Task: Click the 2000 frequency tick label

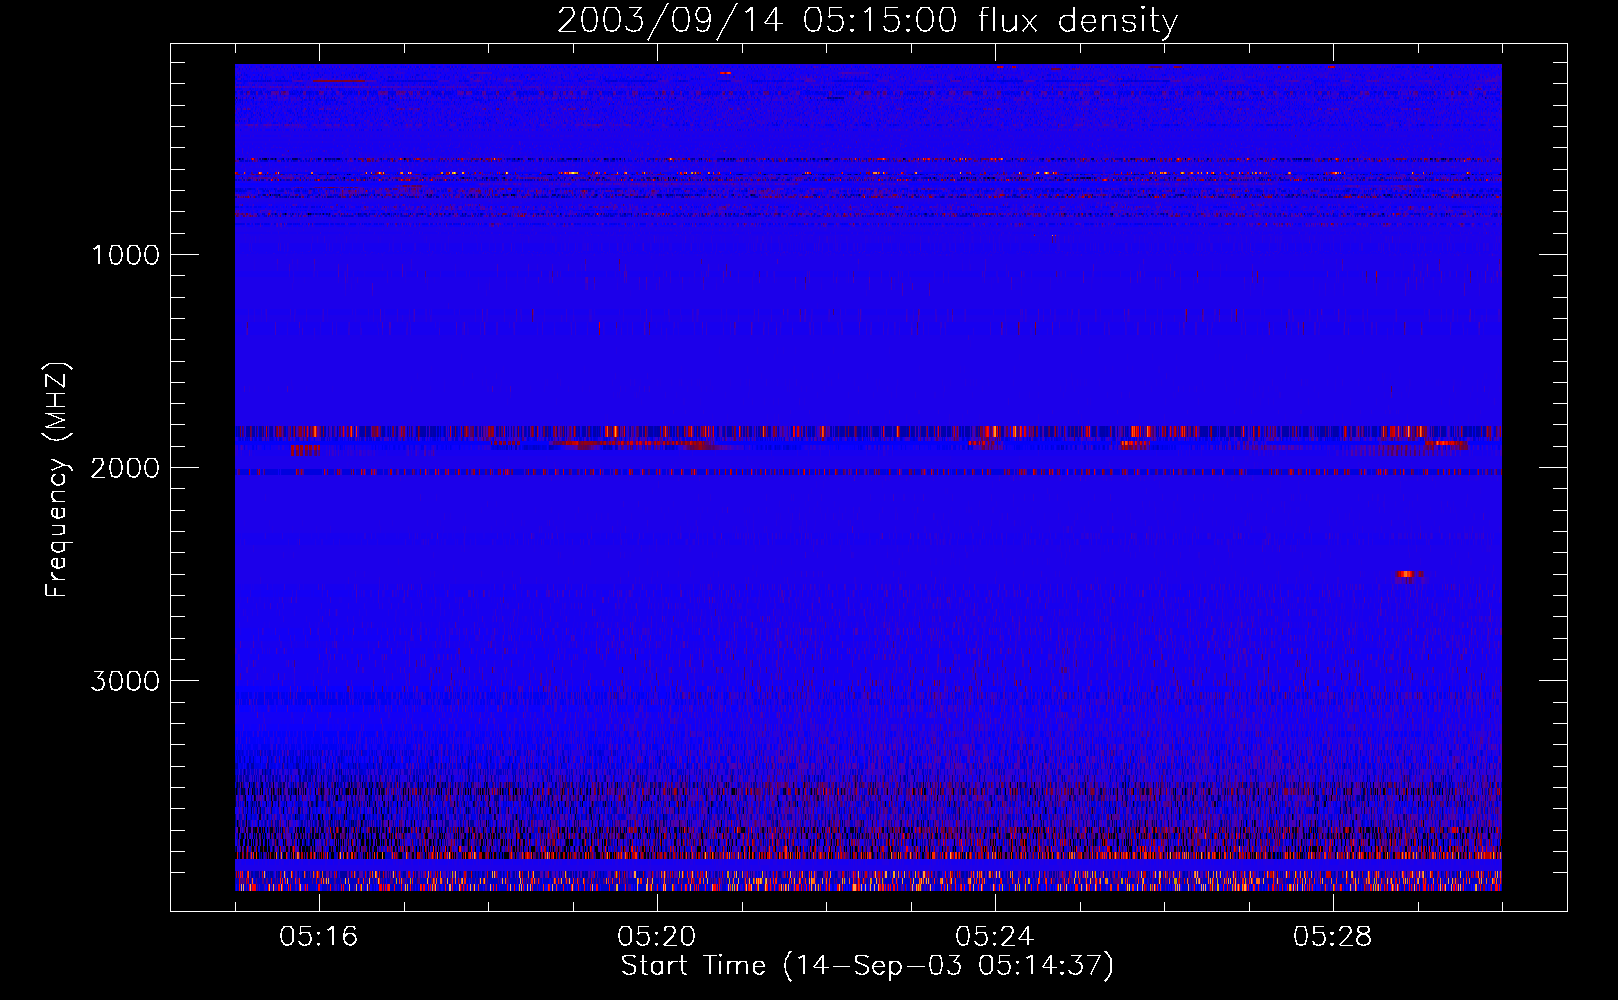Action: pyautogui.click(x=125, y=468)
